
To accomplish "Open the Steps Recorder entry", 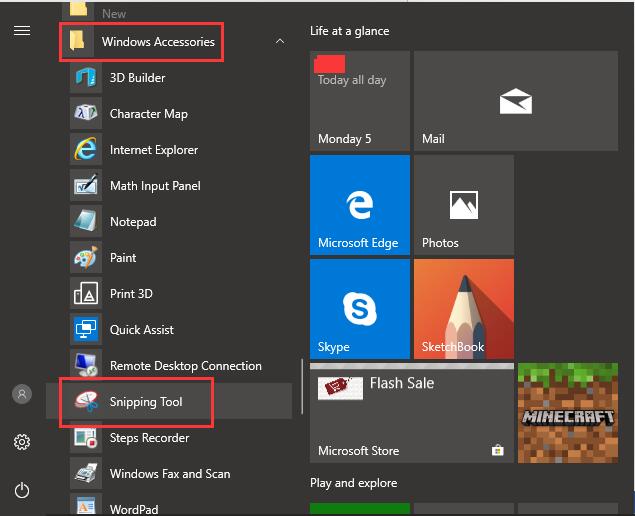I will coord(169,437).
